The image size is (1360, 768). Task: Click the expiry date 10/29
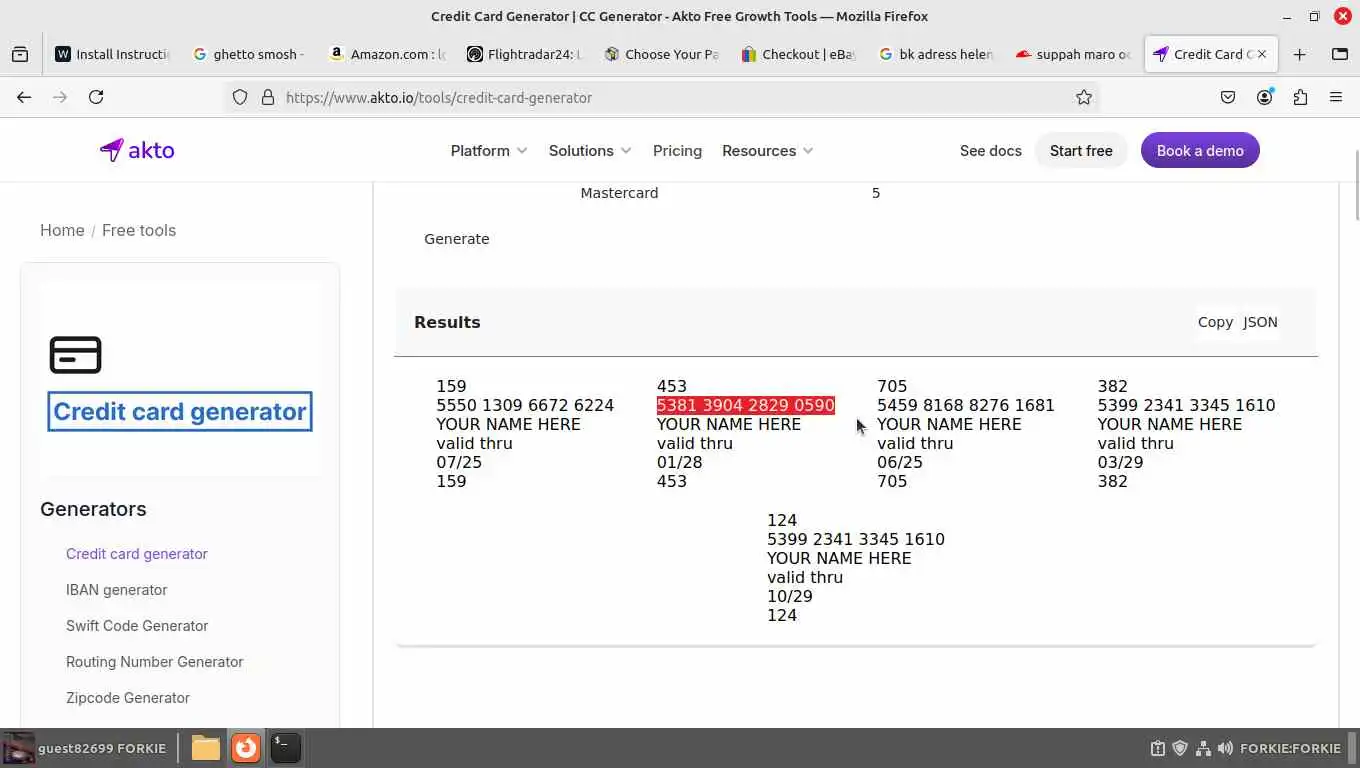(x=790, y=596)
